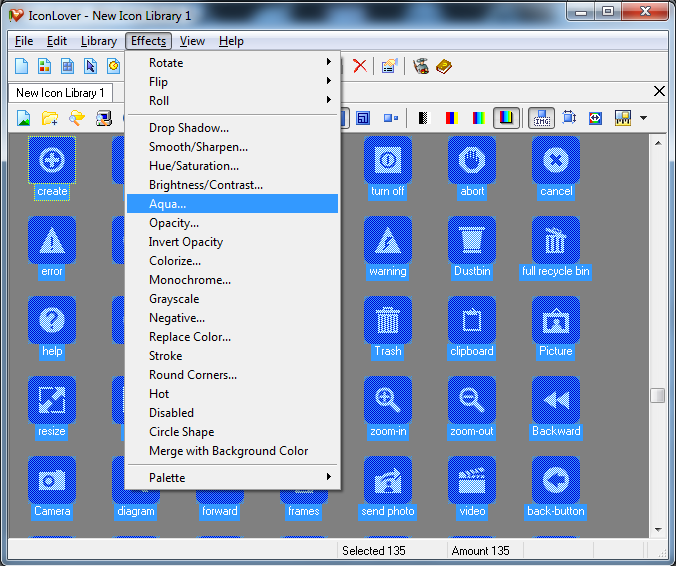Viewport: 676px width, 566px height.
Task: Expand the Rotate submenu
Action: coord(232,63)
